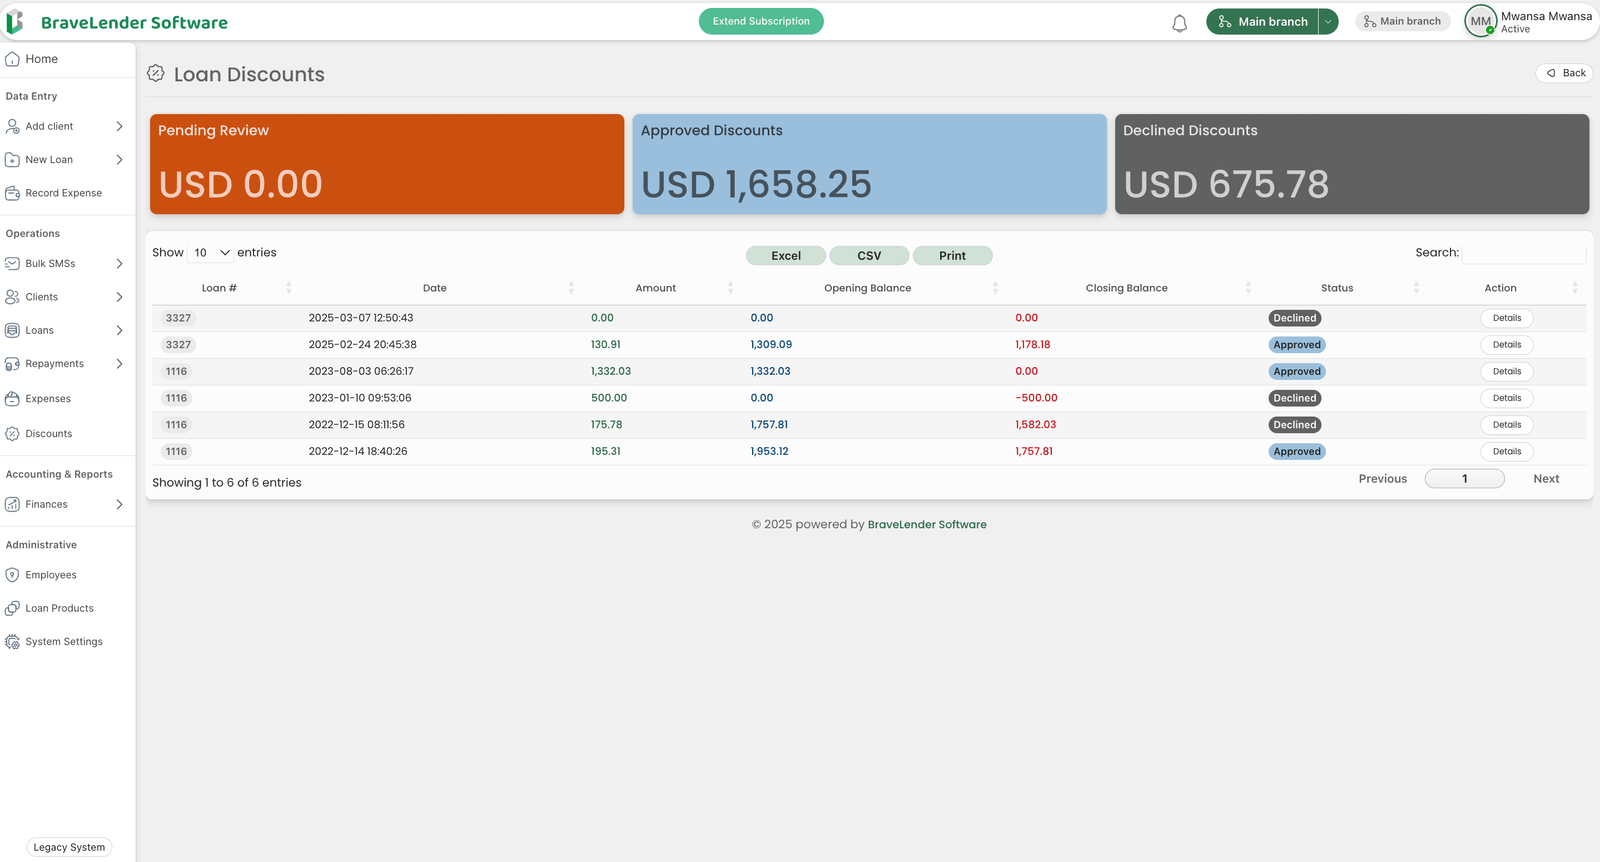Click the notification bell icon
This screenshot has height=862, width=1600.
[1179, 23]
